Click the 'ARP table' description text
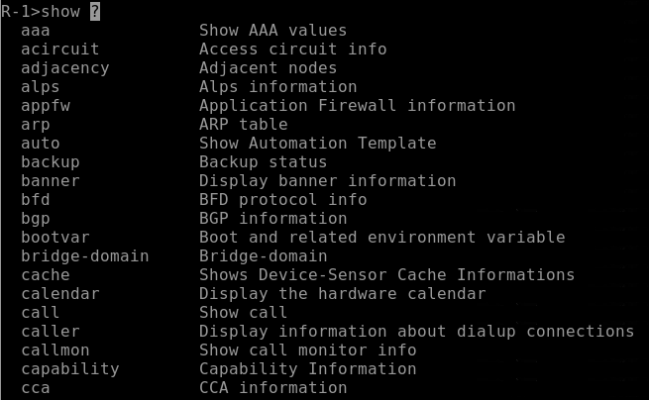The image size is (649, 400). 243,124
